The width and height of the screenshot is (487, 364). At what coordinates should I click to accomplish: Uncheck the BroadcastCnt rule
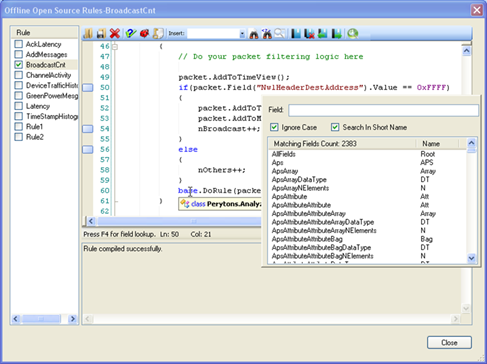click(19, 65)
